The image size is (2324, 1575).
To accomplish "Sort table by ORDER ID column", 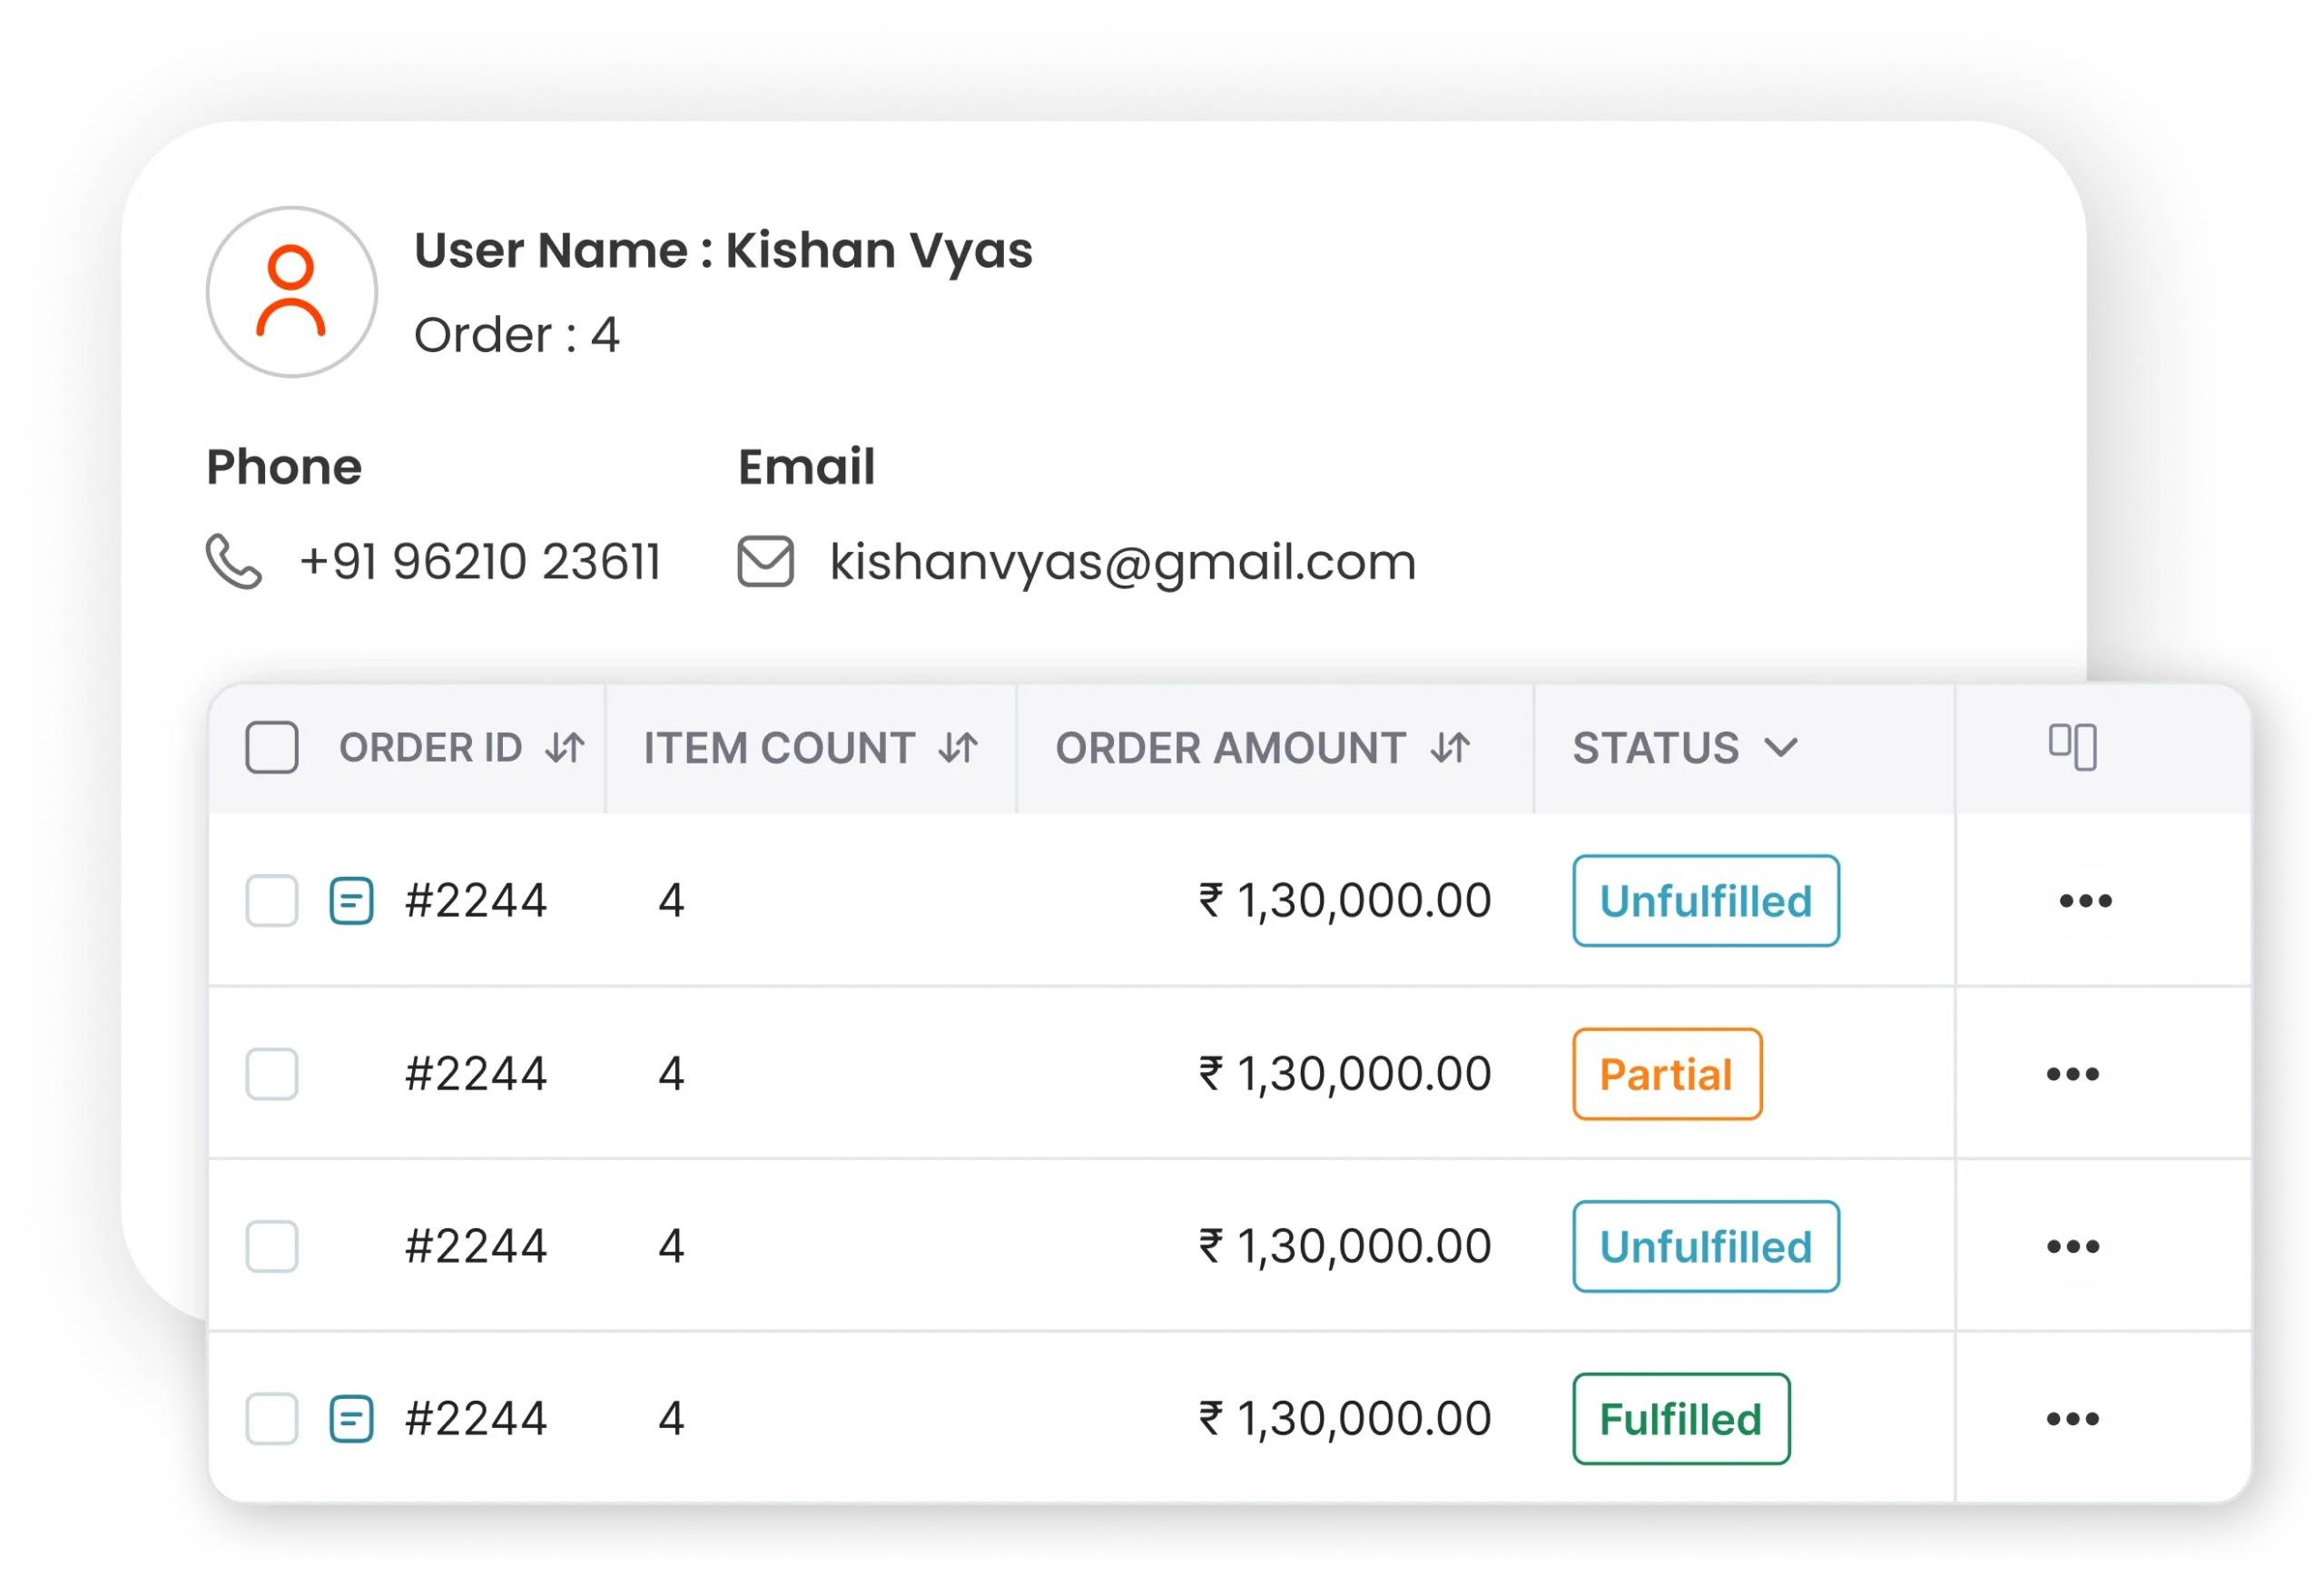I will coord(565,747).
